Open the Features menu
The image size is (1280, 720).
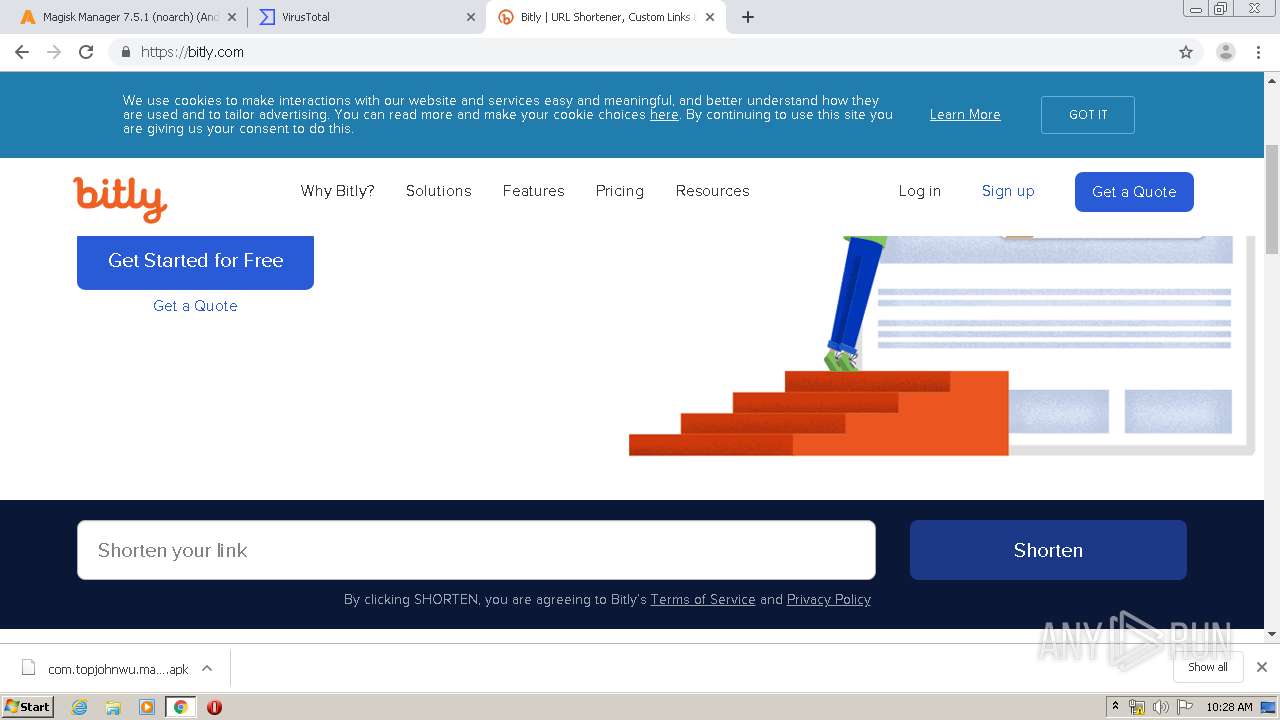[x=533, y=191]
